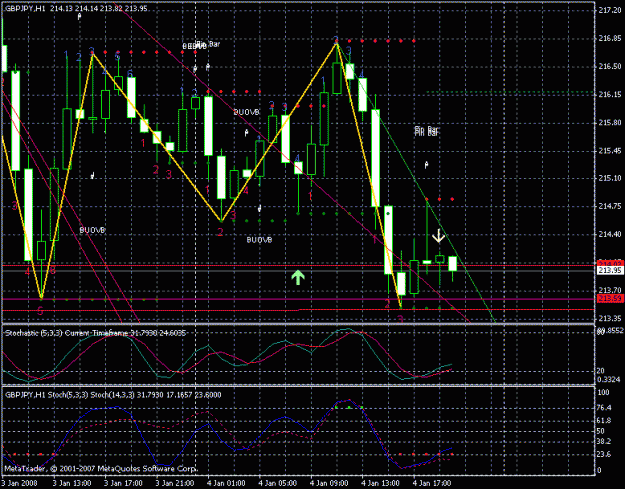Click the 216.50 price axis label
The height and width of the screenshot is (489, 625).
coord(610,67)
